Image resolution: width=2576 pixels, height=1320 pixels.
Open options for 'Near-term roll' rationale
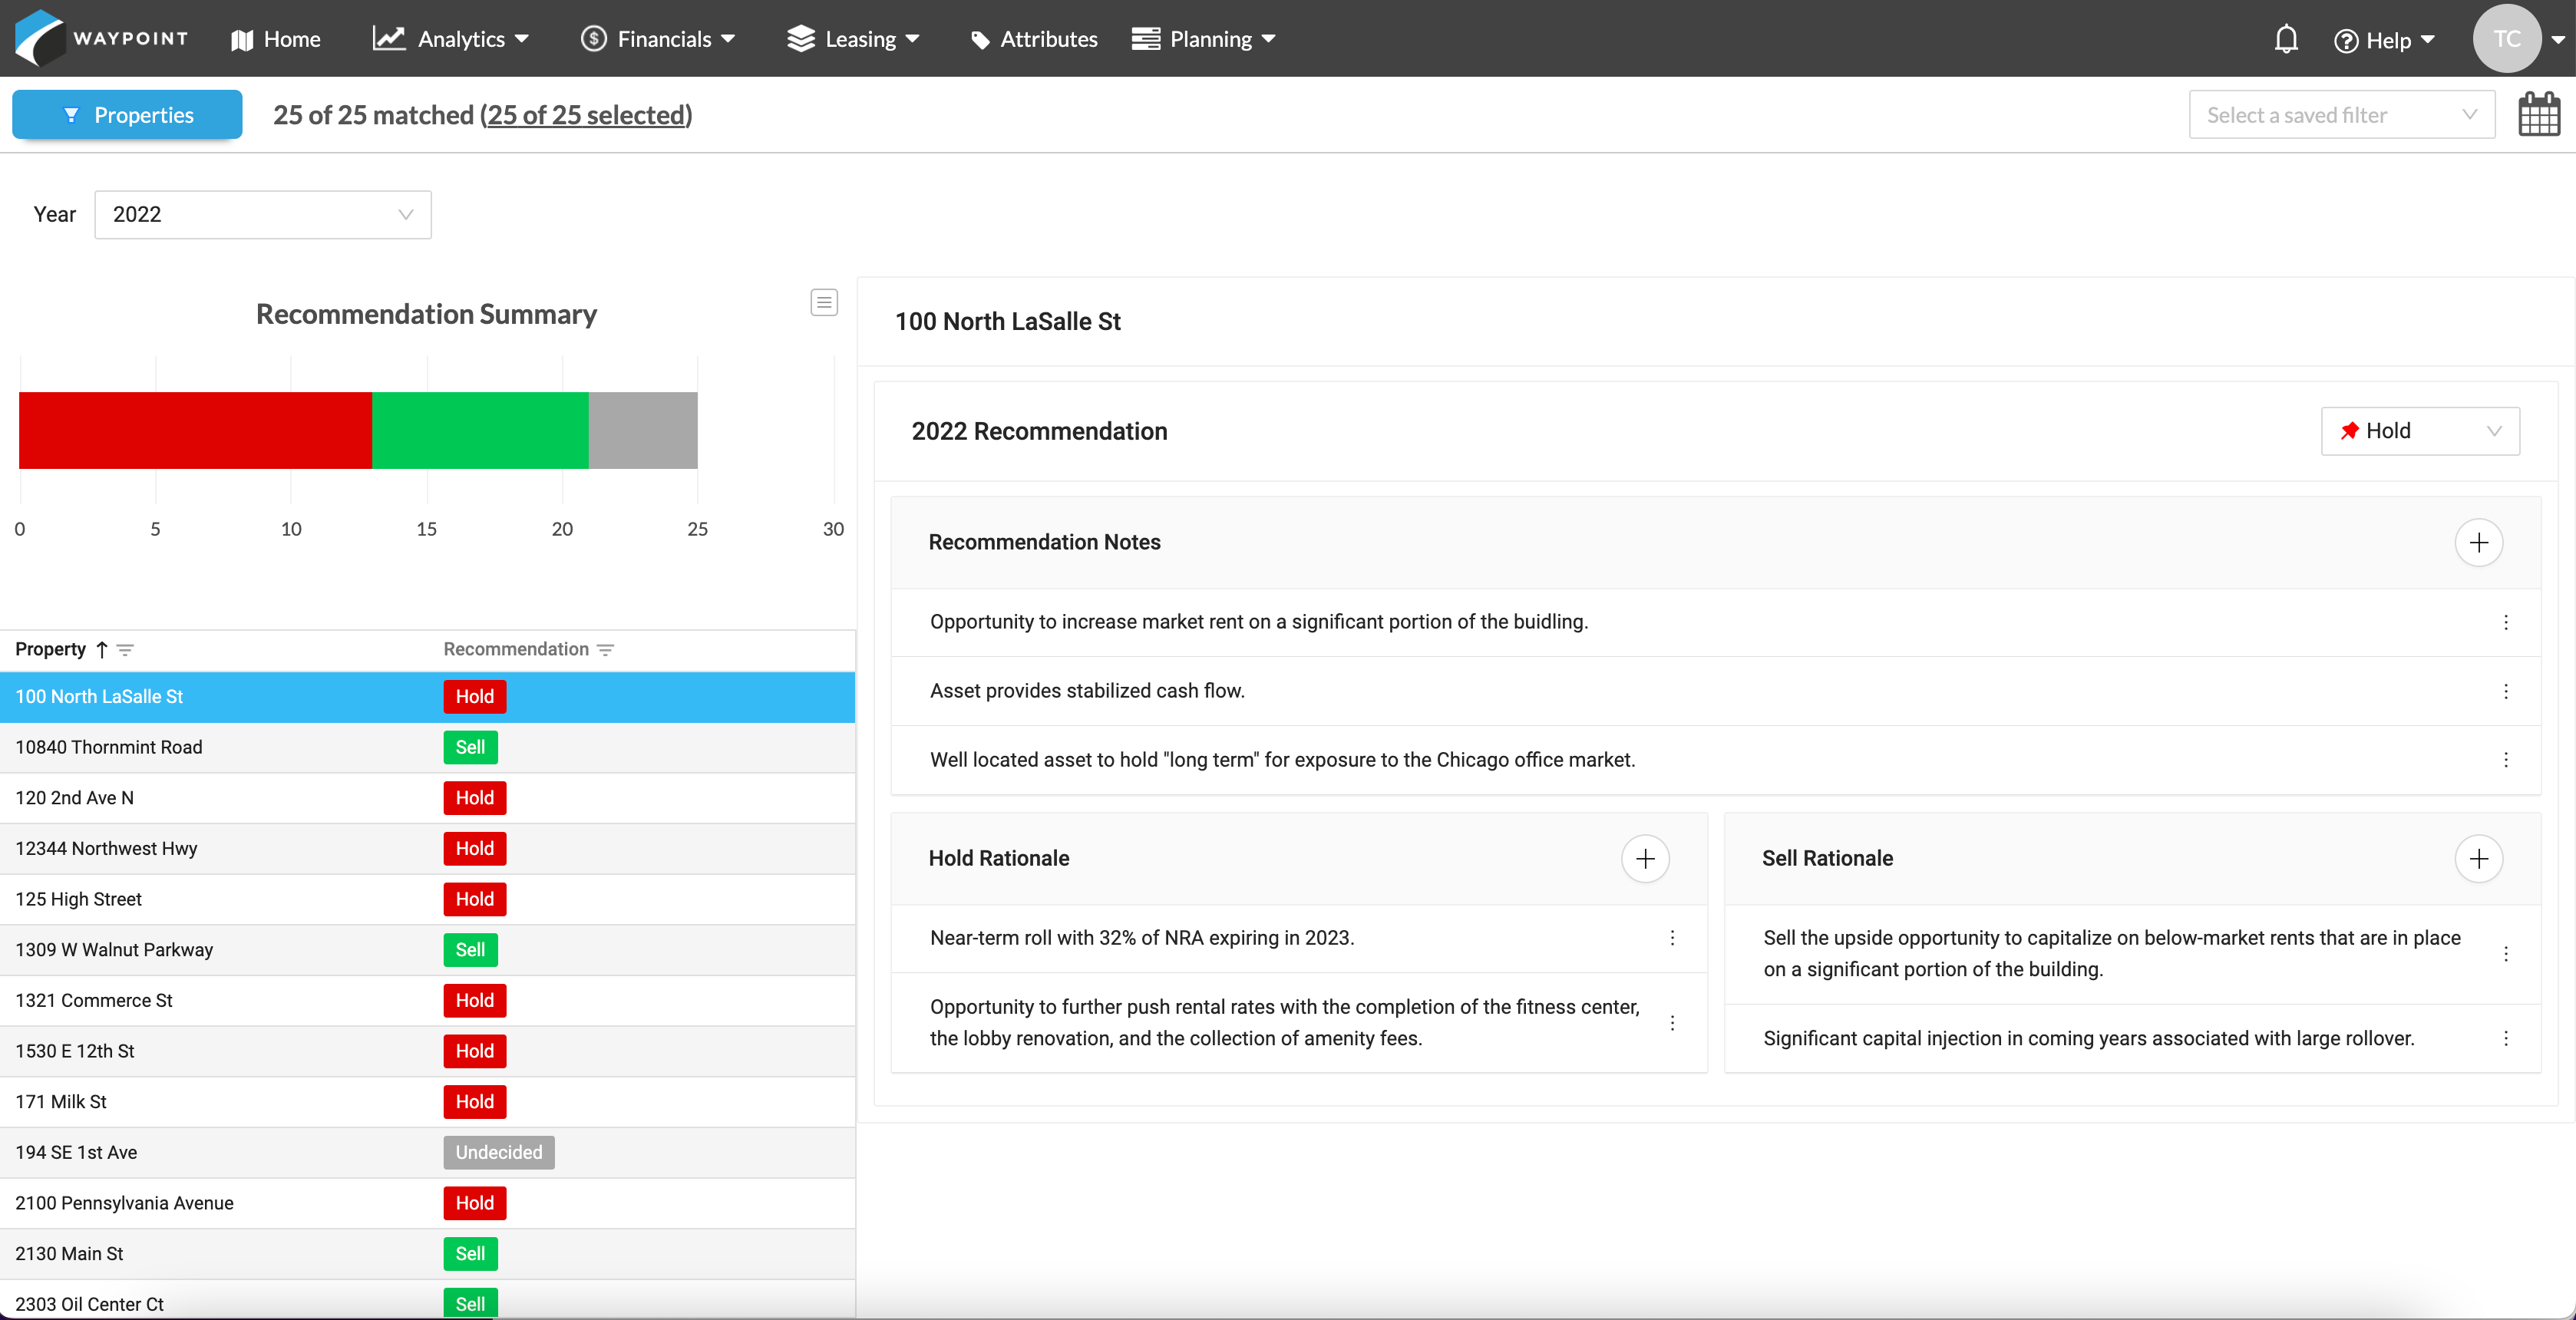[1672, 938]
